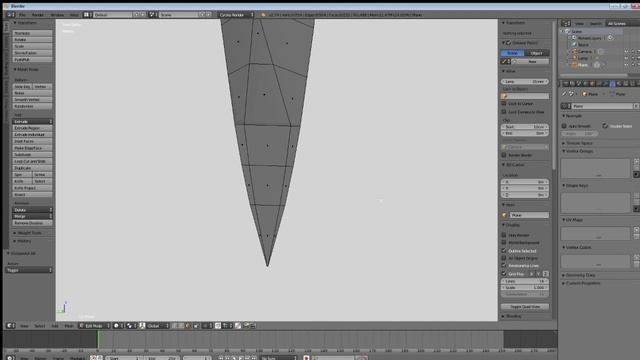This screenshot has width=640, height=360.
Task: Open the render engine dropdown (Cycles Render)
Action: (x=236, y=15)
